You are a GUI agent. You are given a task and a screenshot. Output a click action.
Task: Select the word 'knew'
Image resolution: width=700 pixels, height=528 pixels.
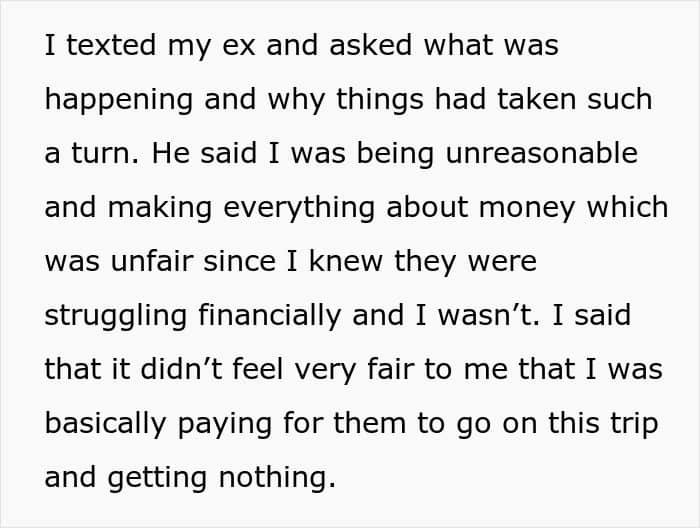click(x=346, y=261)
